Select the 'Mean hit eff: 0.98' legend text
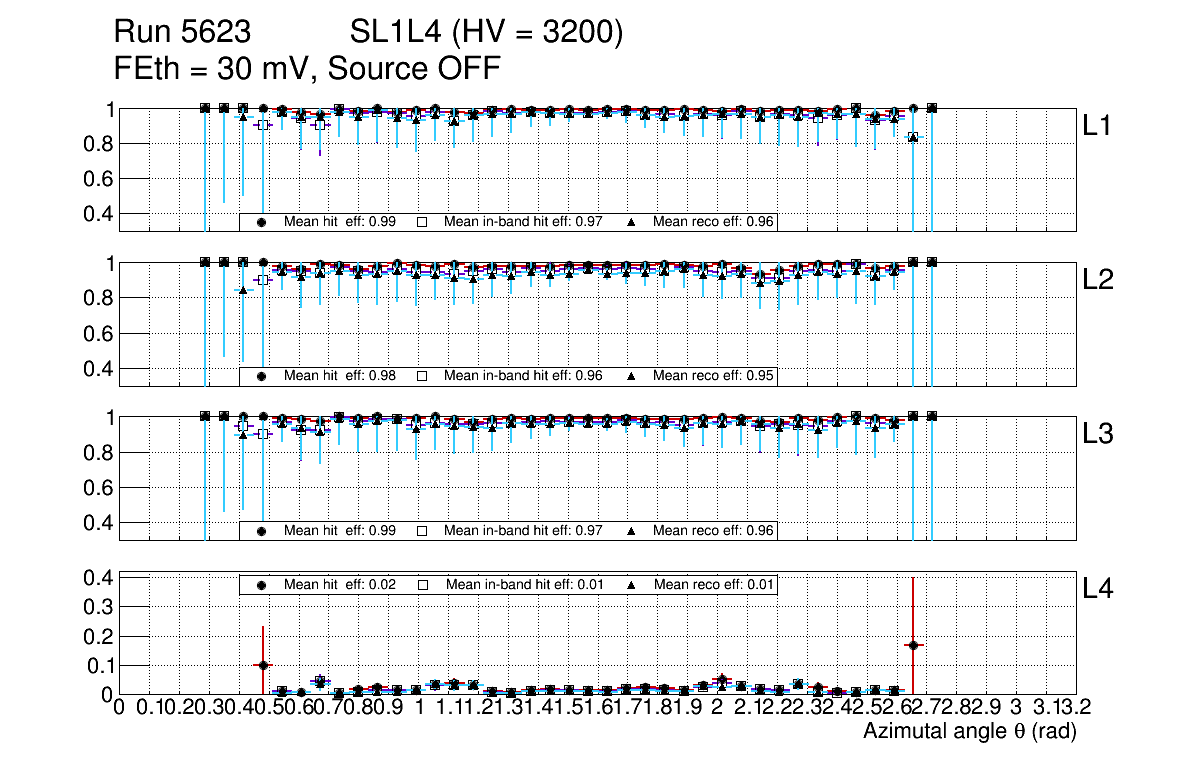 (340, 376)
